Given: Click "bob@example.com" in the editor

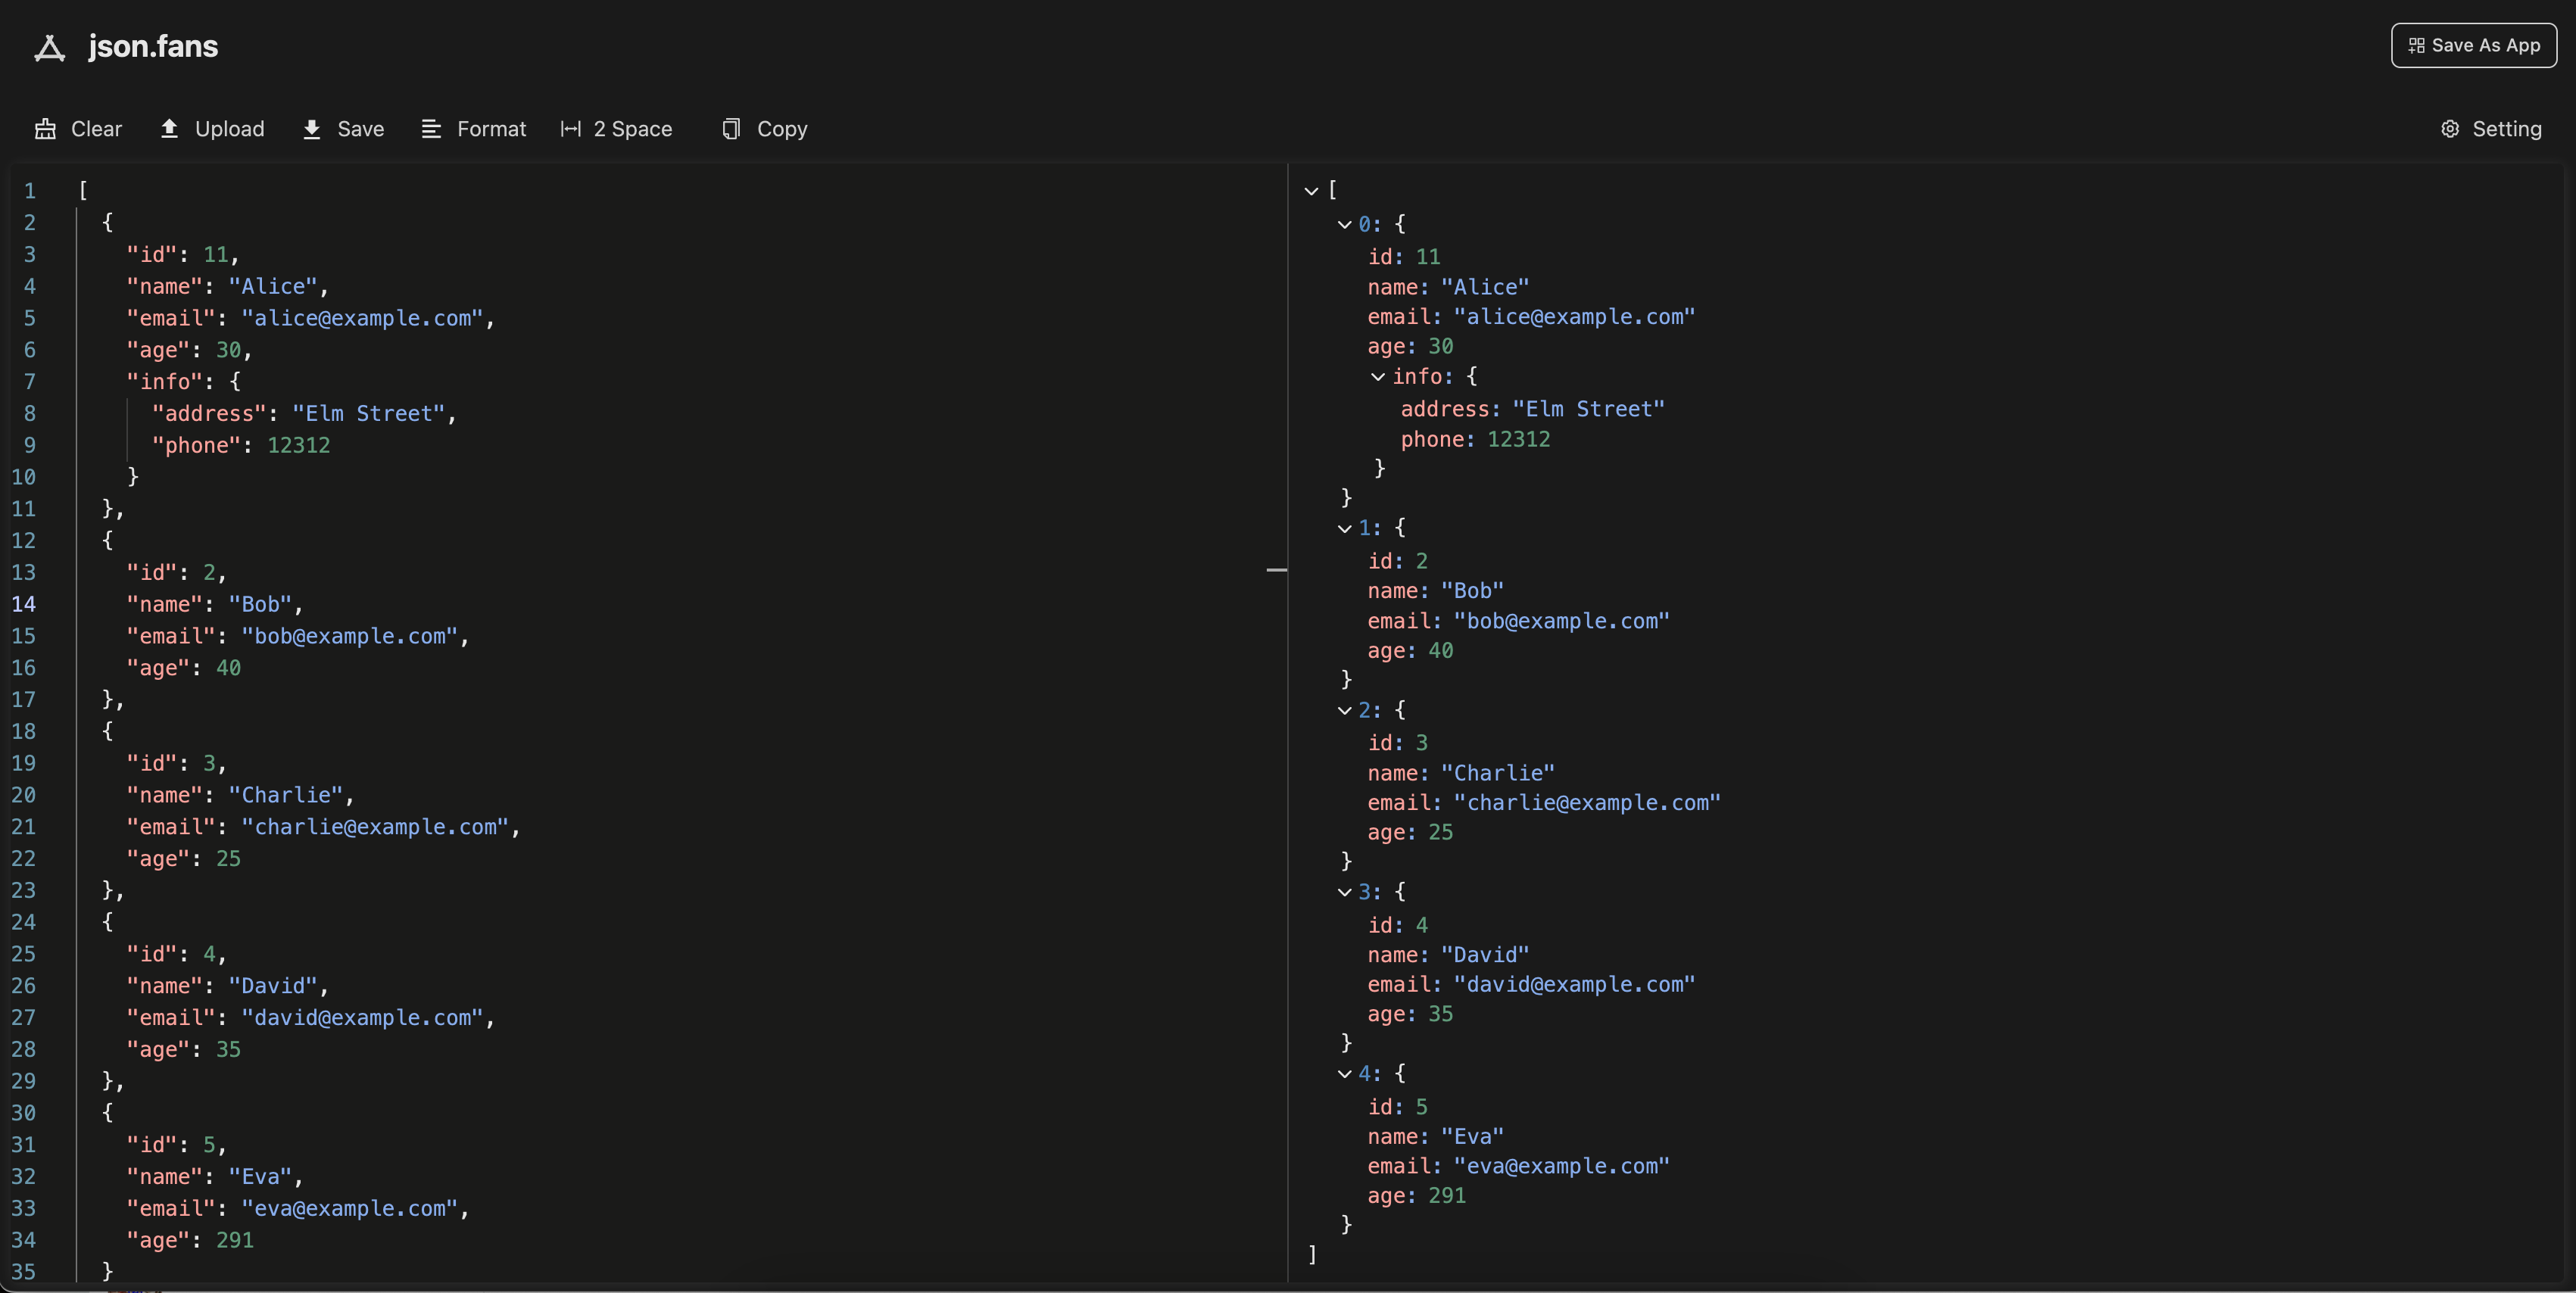Looking at the screenshot, I should tap(349, 636).
